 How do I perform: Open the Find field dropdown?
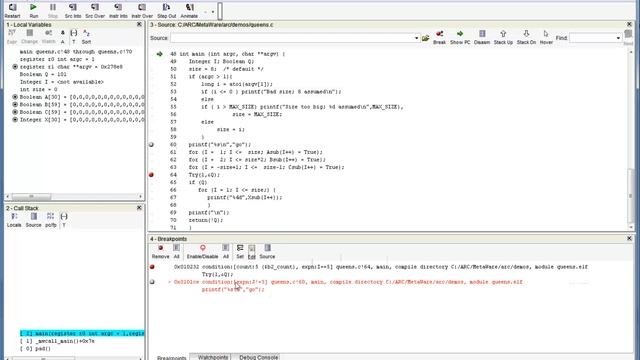click(x=618, y=38)
